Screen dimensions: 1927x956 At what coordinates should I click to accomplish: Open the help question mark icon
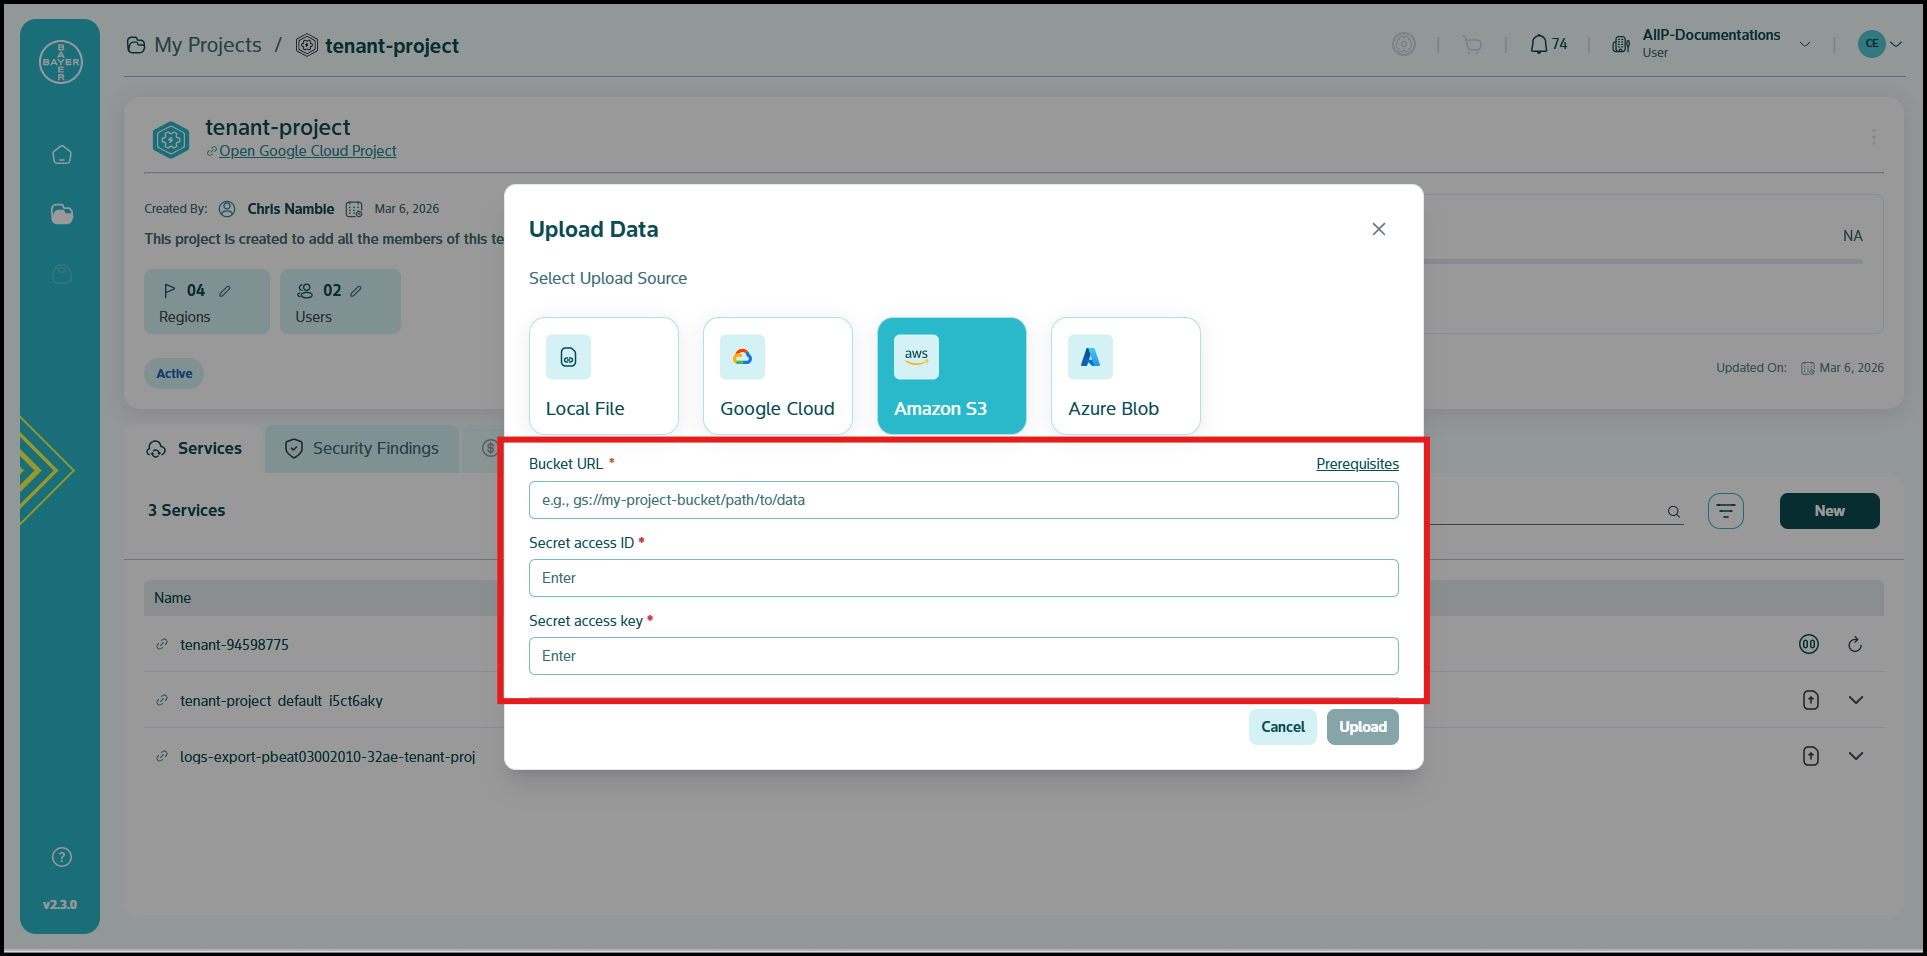(62, 857)
